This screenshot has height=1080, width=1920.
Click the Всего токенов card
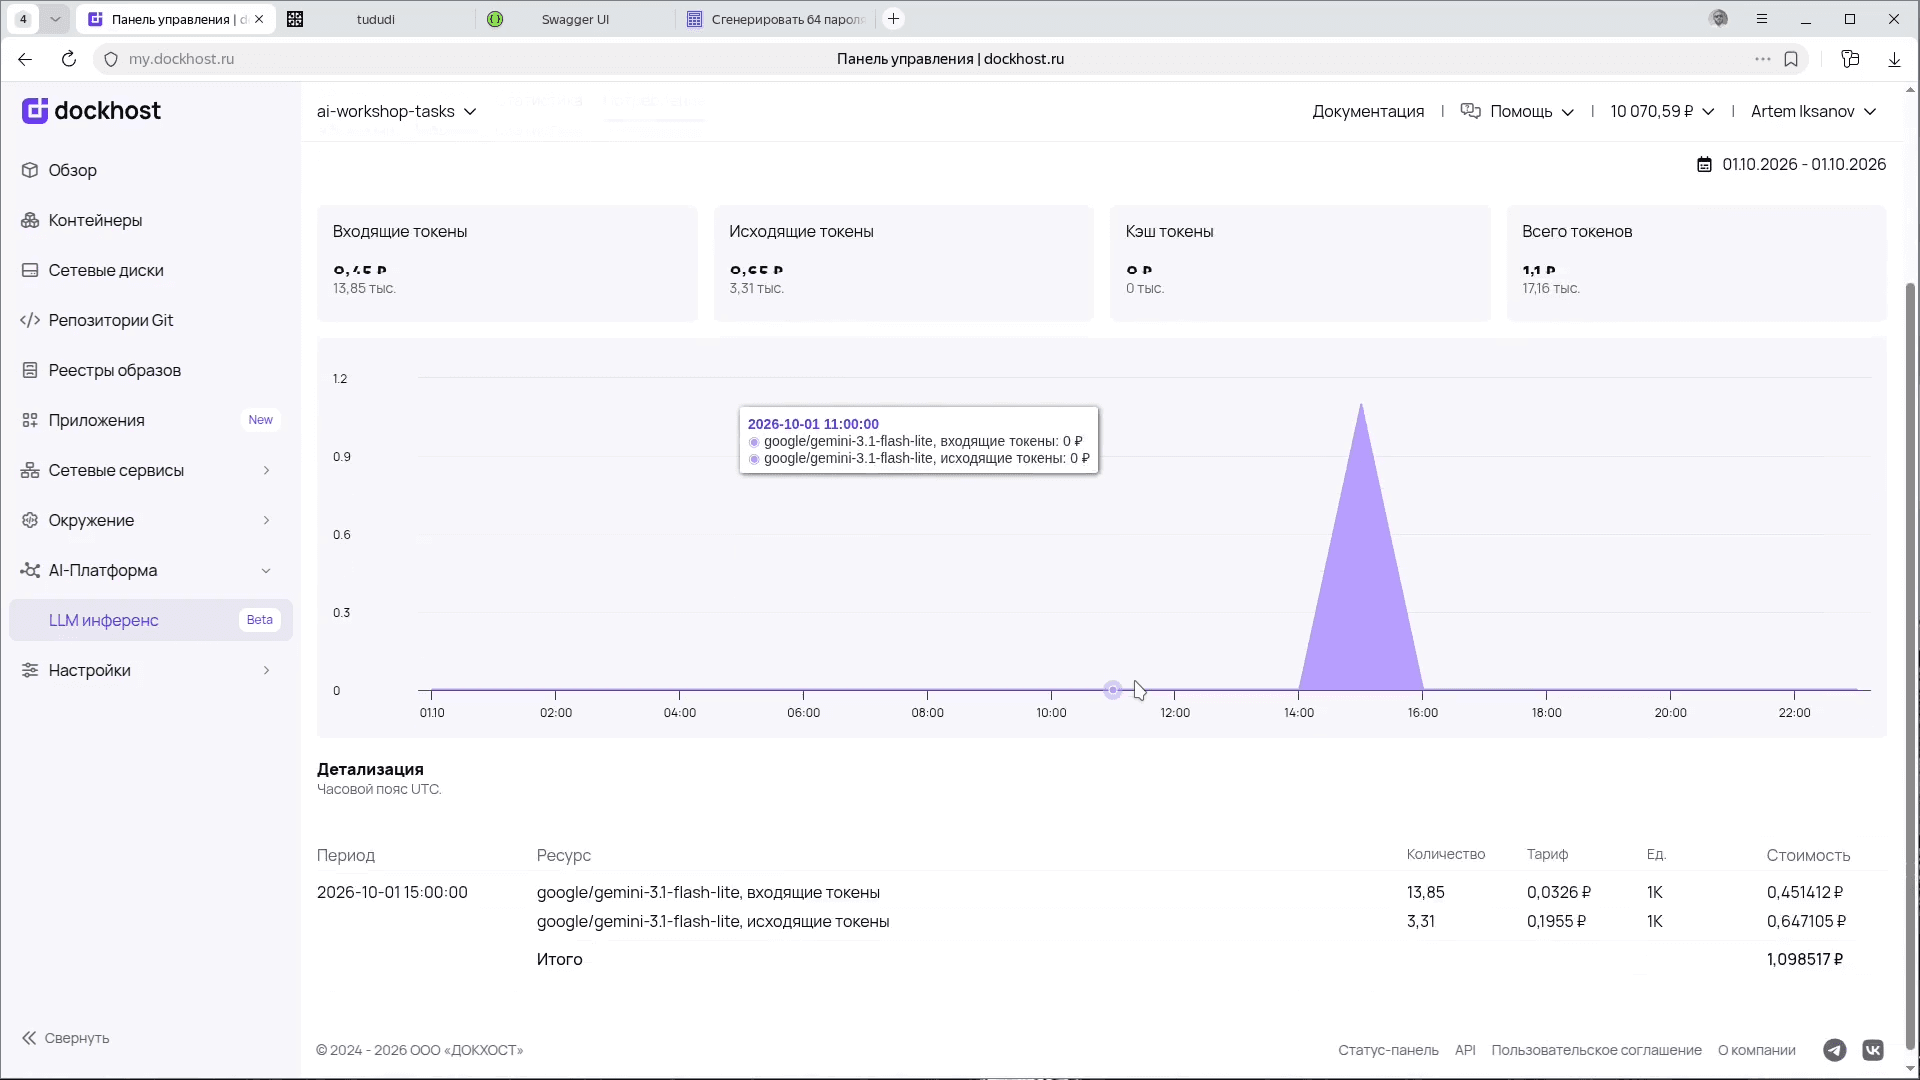coord(1696,264)
